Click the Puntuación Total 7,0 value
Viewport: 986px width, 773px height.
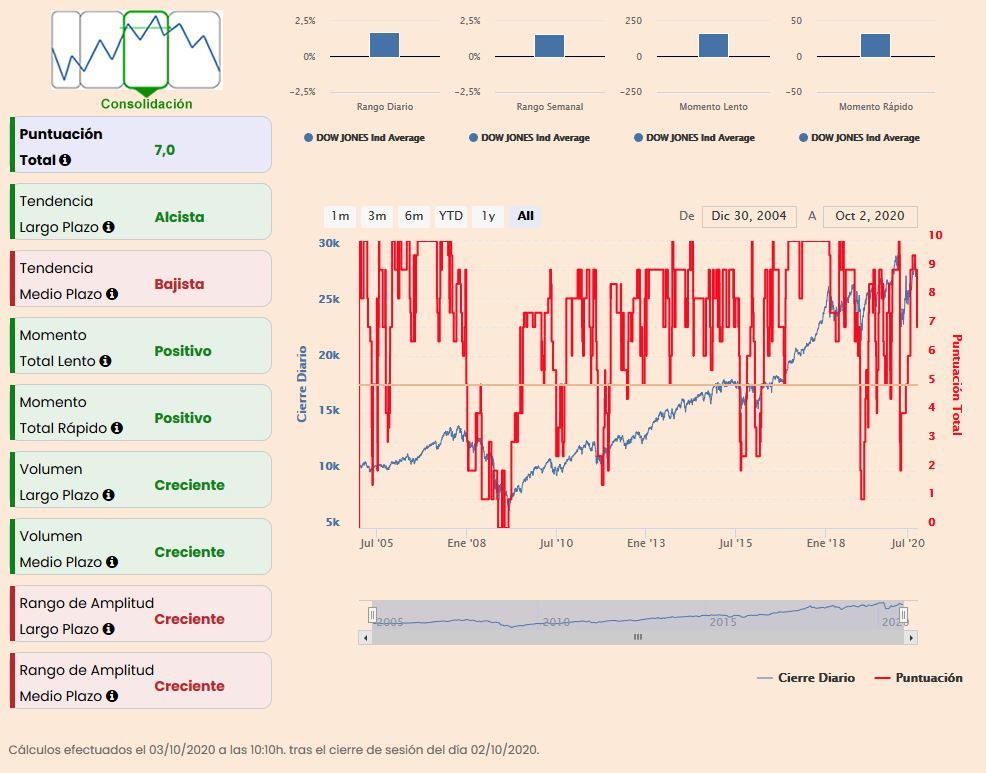click(165, 150)
